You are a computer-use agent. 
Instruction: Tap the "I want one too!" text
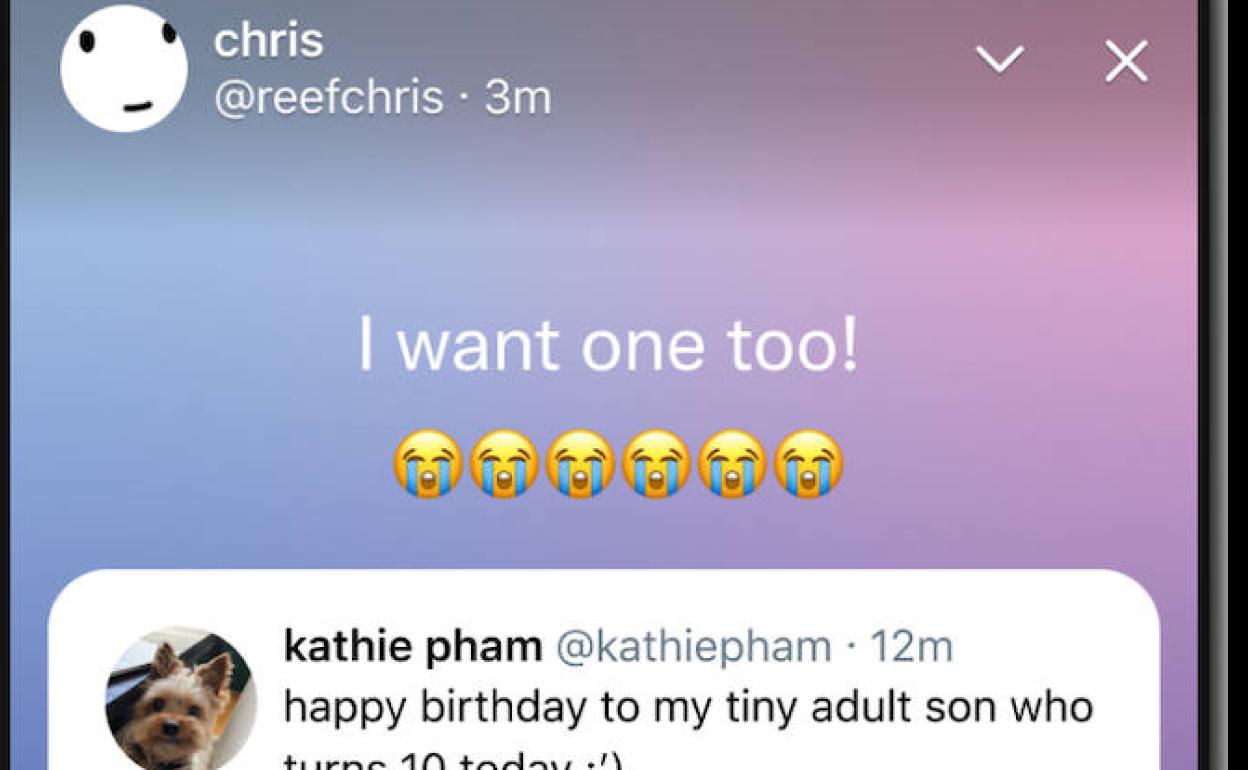(x=608, y=346)
